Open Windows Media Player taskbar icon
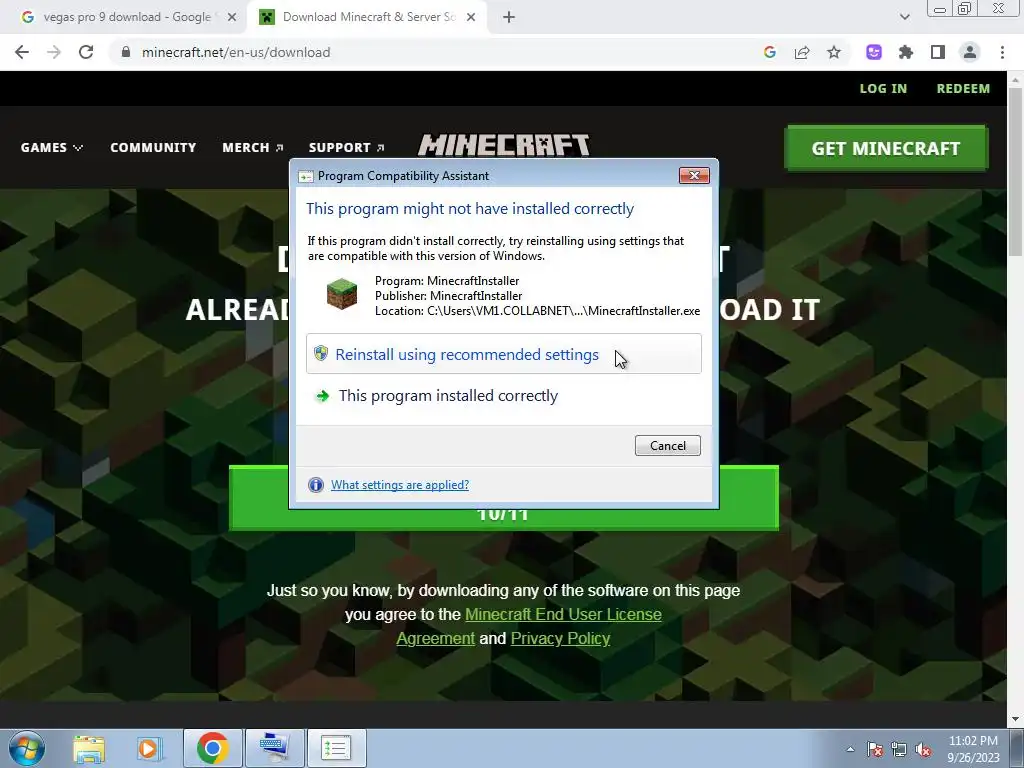Screen dimensions: 1024x768 (149, 748)
